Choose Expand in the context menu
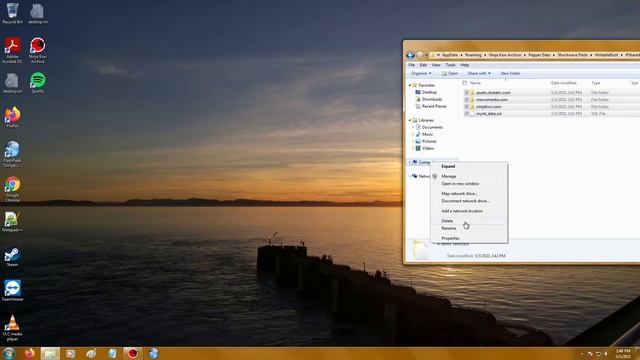 tap(469, 167)
